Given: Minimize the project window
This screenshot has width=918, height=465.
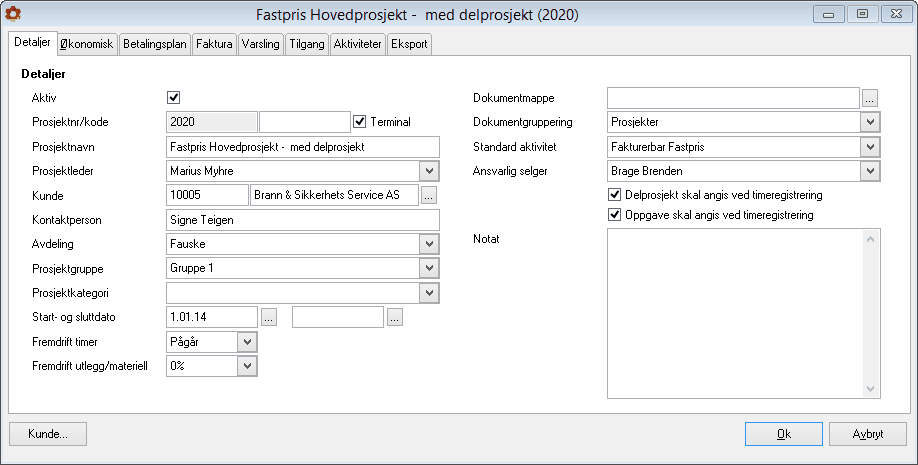Looking at the screenshot, I should coord(828,15).
